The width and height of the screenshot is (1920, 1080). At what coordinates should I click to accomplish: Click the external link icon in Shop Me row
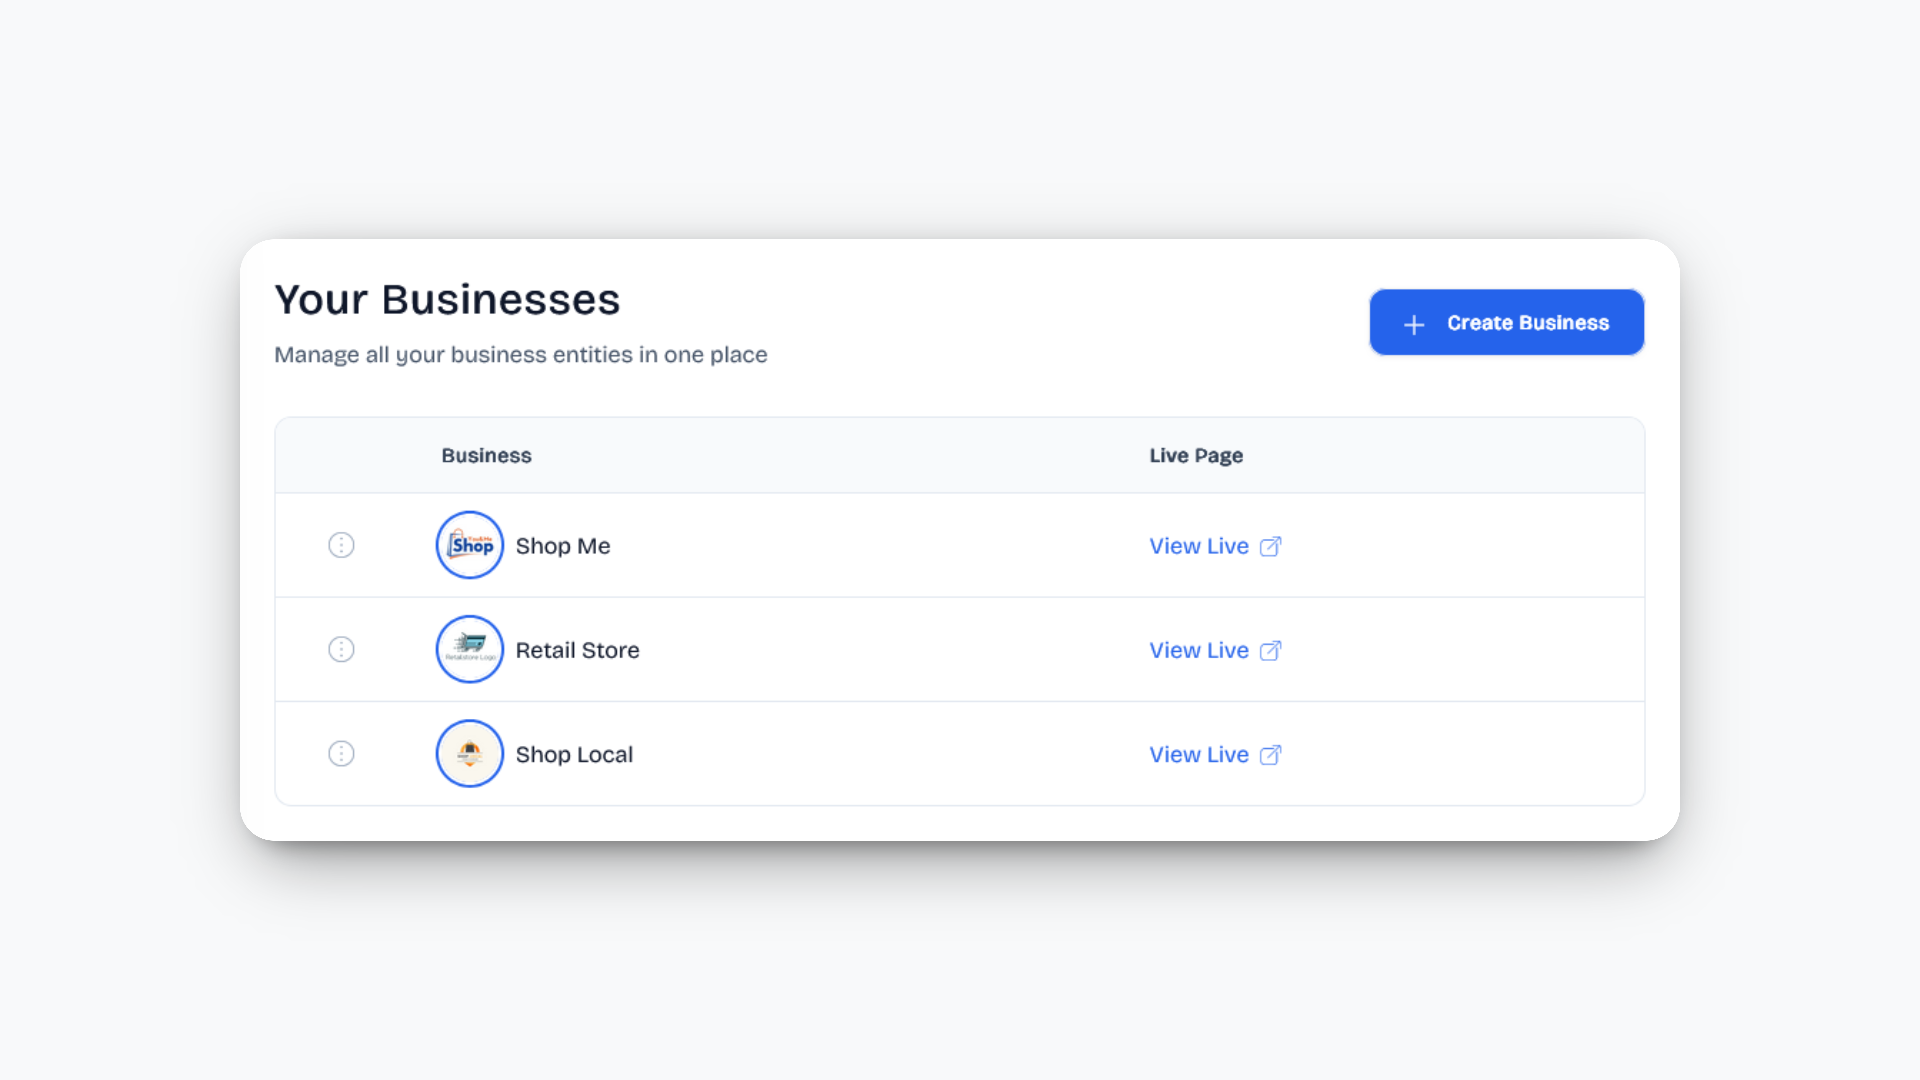click(1270, 546)
